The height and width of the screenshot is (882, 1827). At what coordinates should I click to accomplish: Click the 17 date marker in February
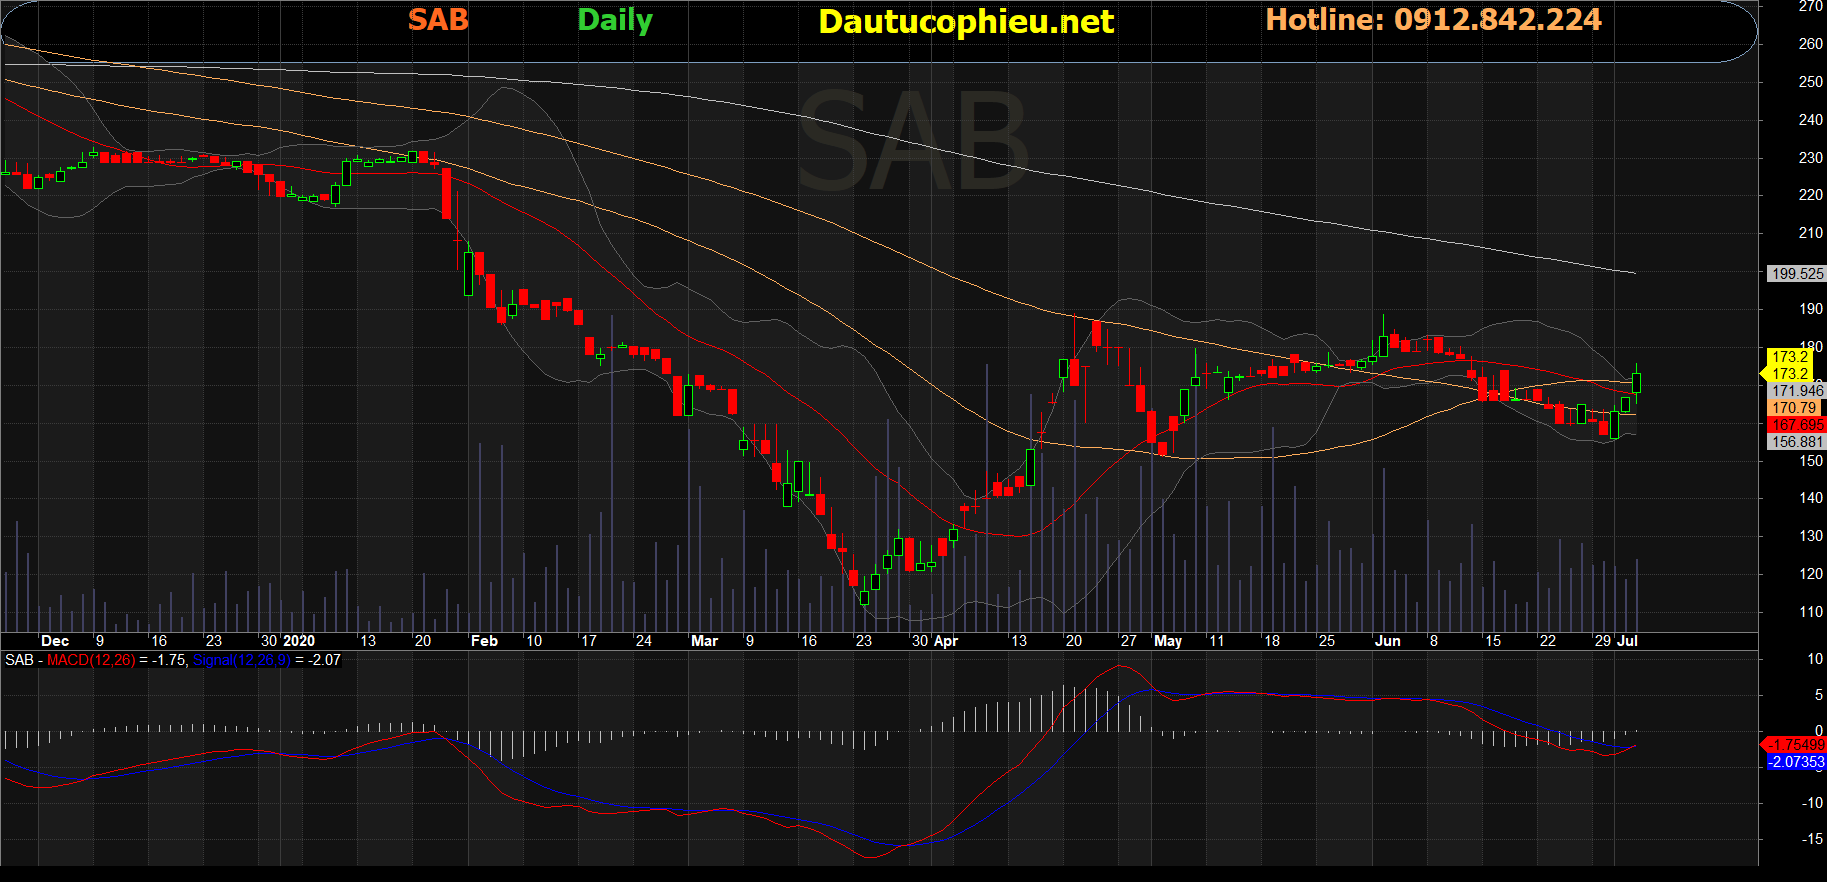[588, 641]
